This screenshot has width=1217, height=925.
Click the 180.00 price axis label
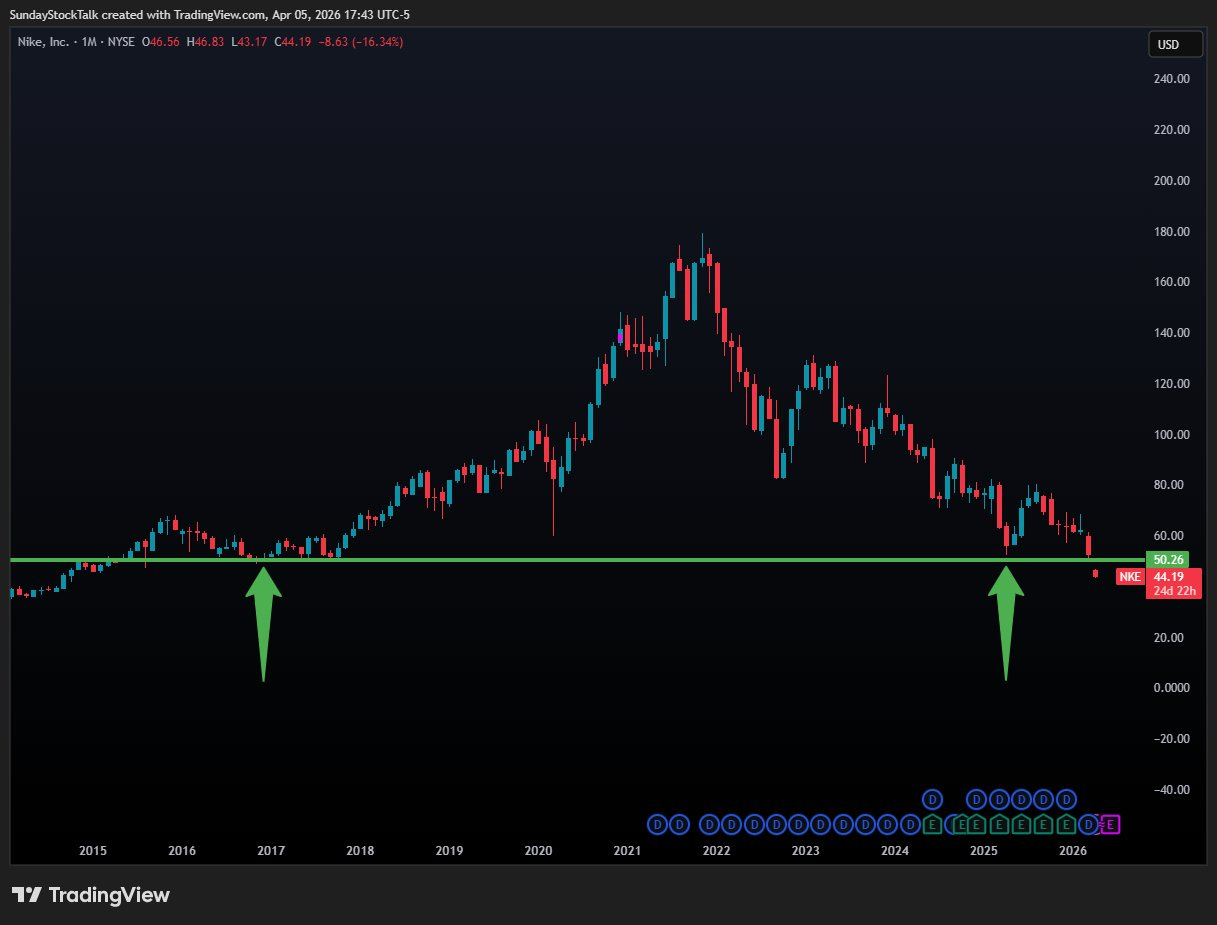[x=1170, y=232]
